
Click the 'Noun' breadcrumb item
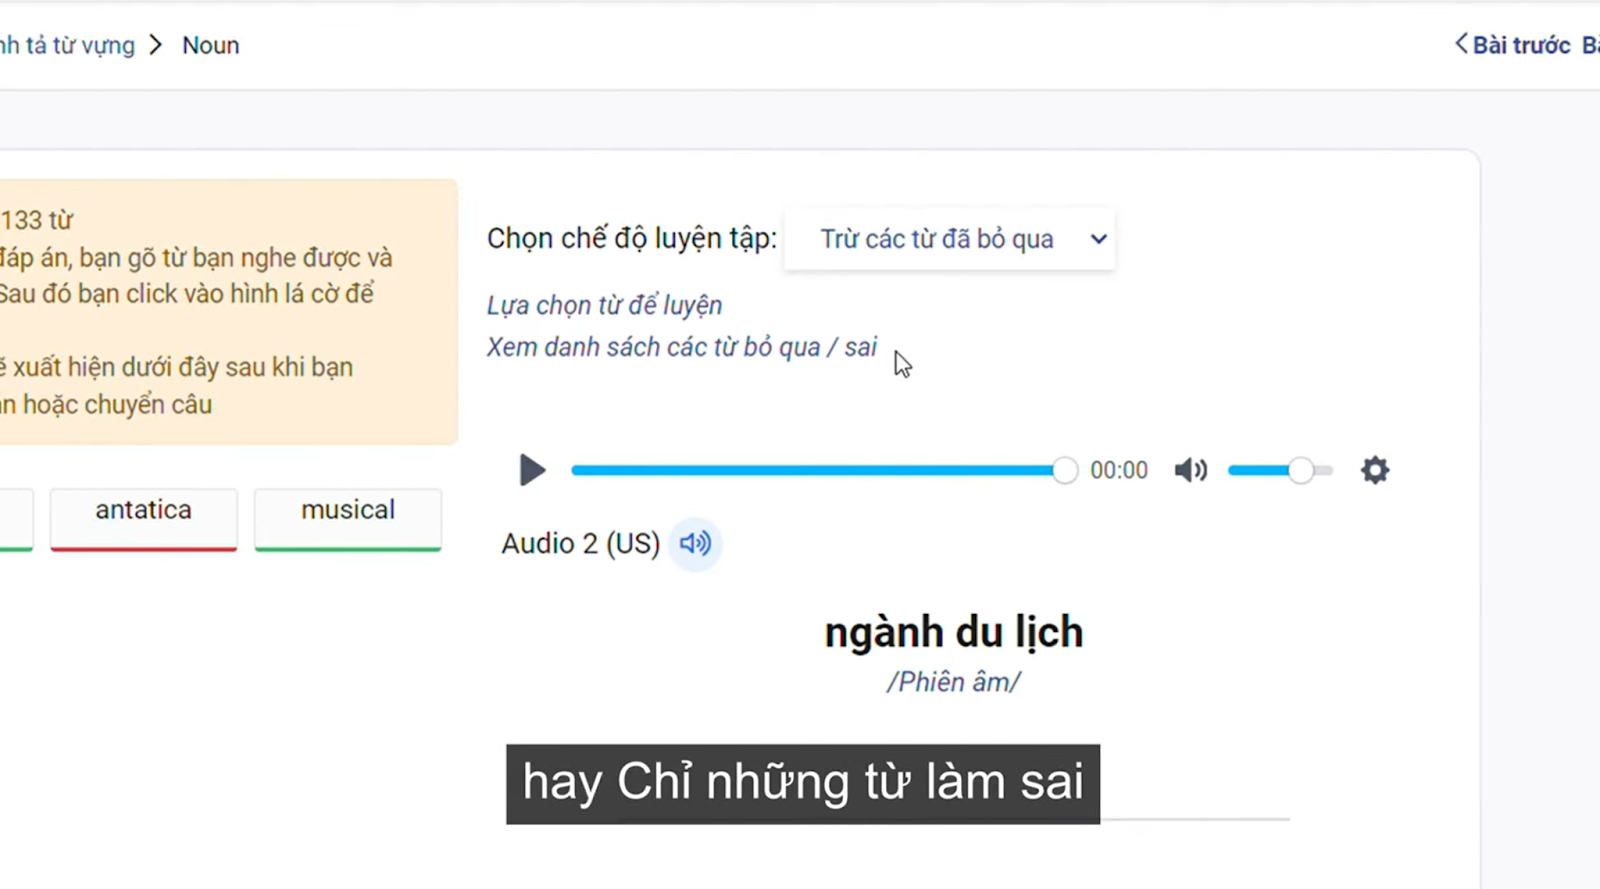(211, 45)
